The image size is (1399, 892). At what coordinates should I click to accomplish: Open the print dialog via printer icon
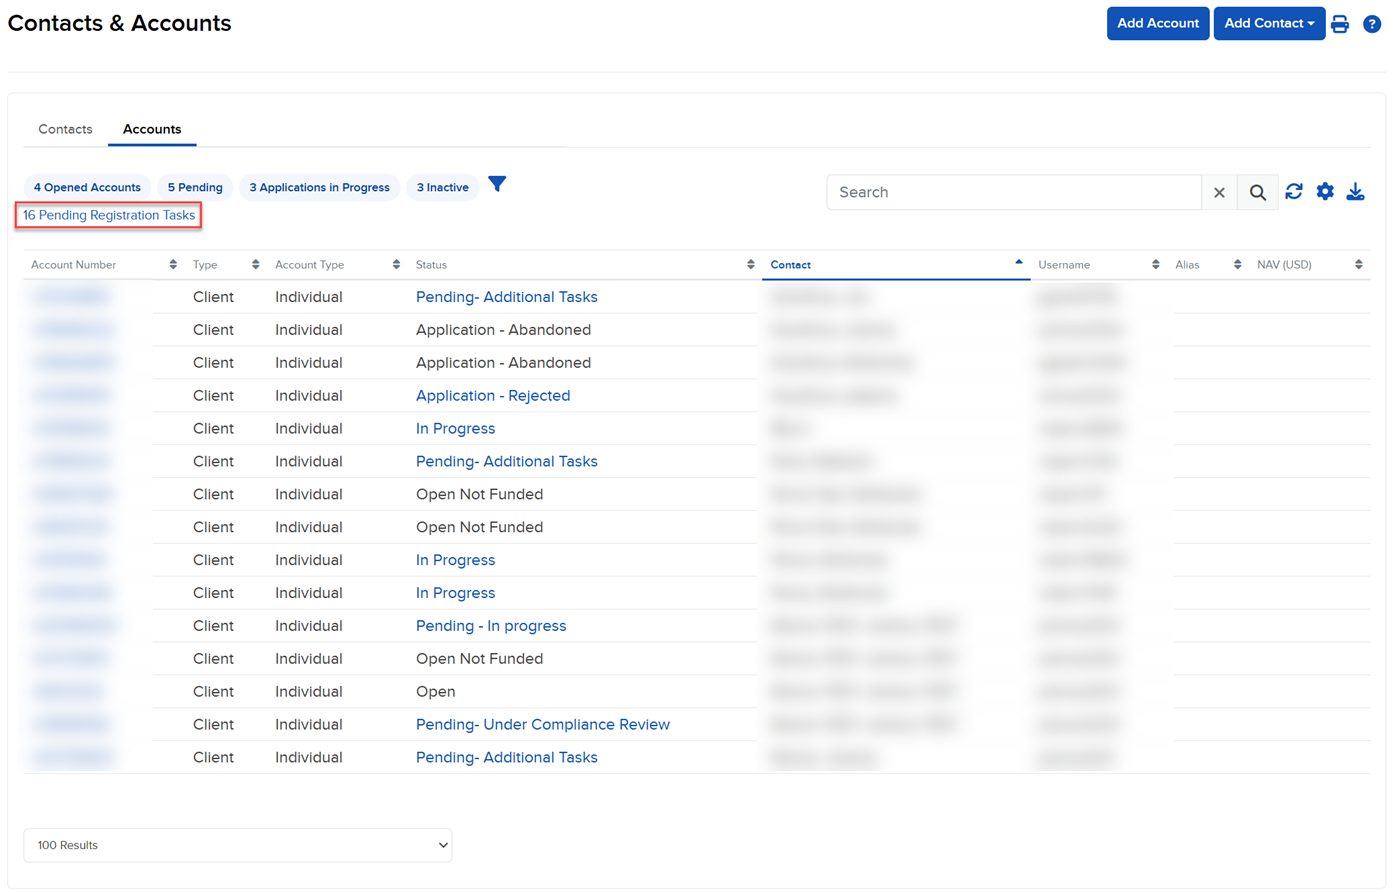pos(1340,23)
